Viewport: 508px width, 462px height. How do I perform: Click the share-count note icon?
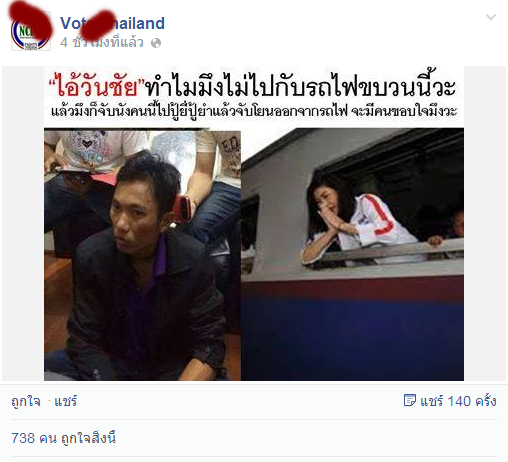[410, 400]
